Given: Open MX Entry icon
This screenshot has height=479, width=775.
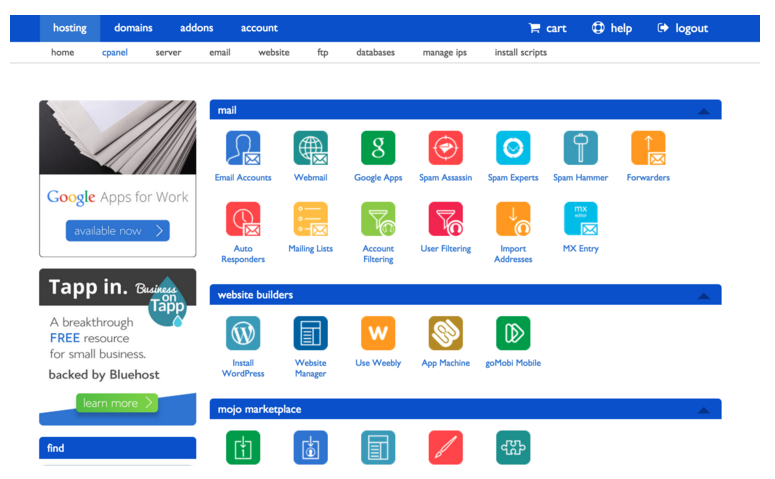Looking at the screenshot, I should click(581, 219).
